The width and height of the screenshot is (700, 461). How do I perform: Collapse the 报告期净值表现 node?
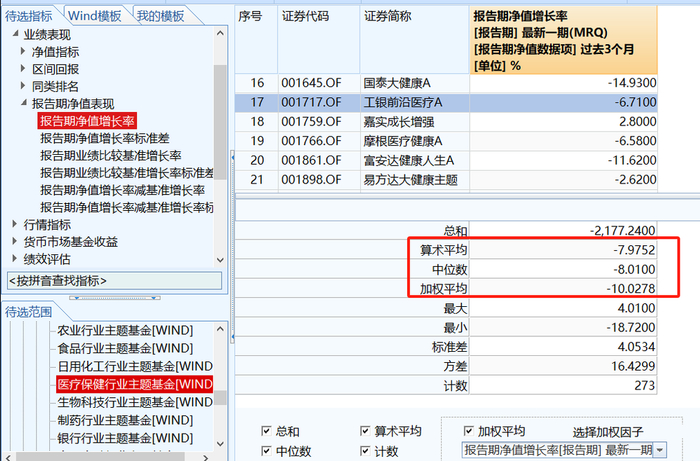tap(24, 103)
